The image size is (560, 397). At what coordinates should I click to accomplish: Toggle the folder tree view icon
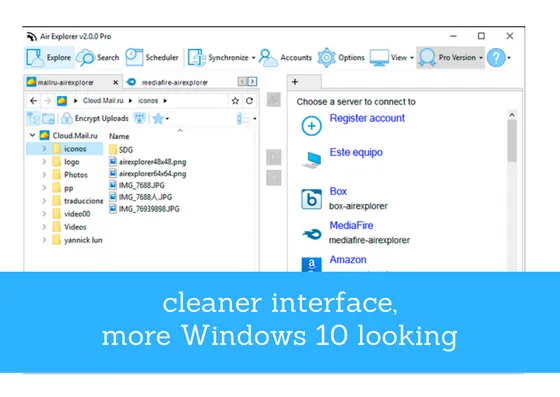33,118
